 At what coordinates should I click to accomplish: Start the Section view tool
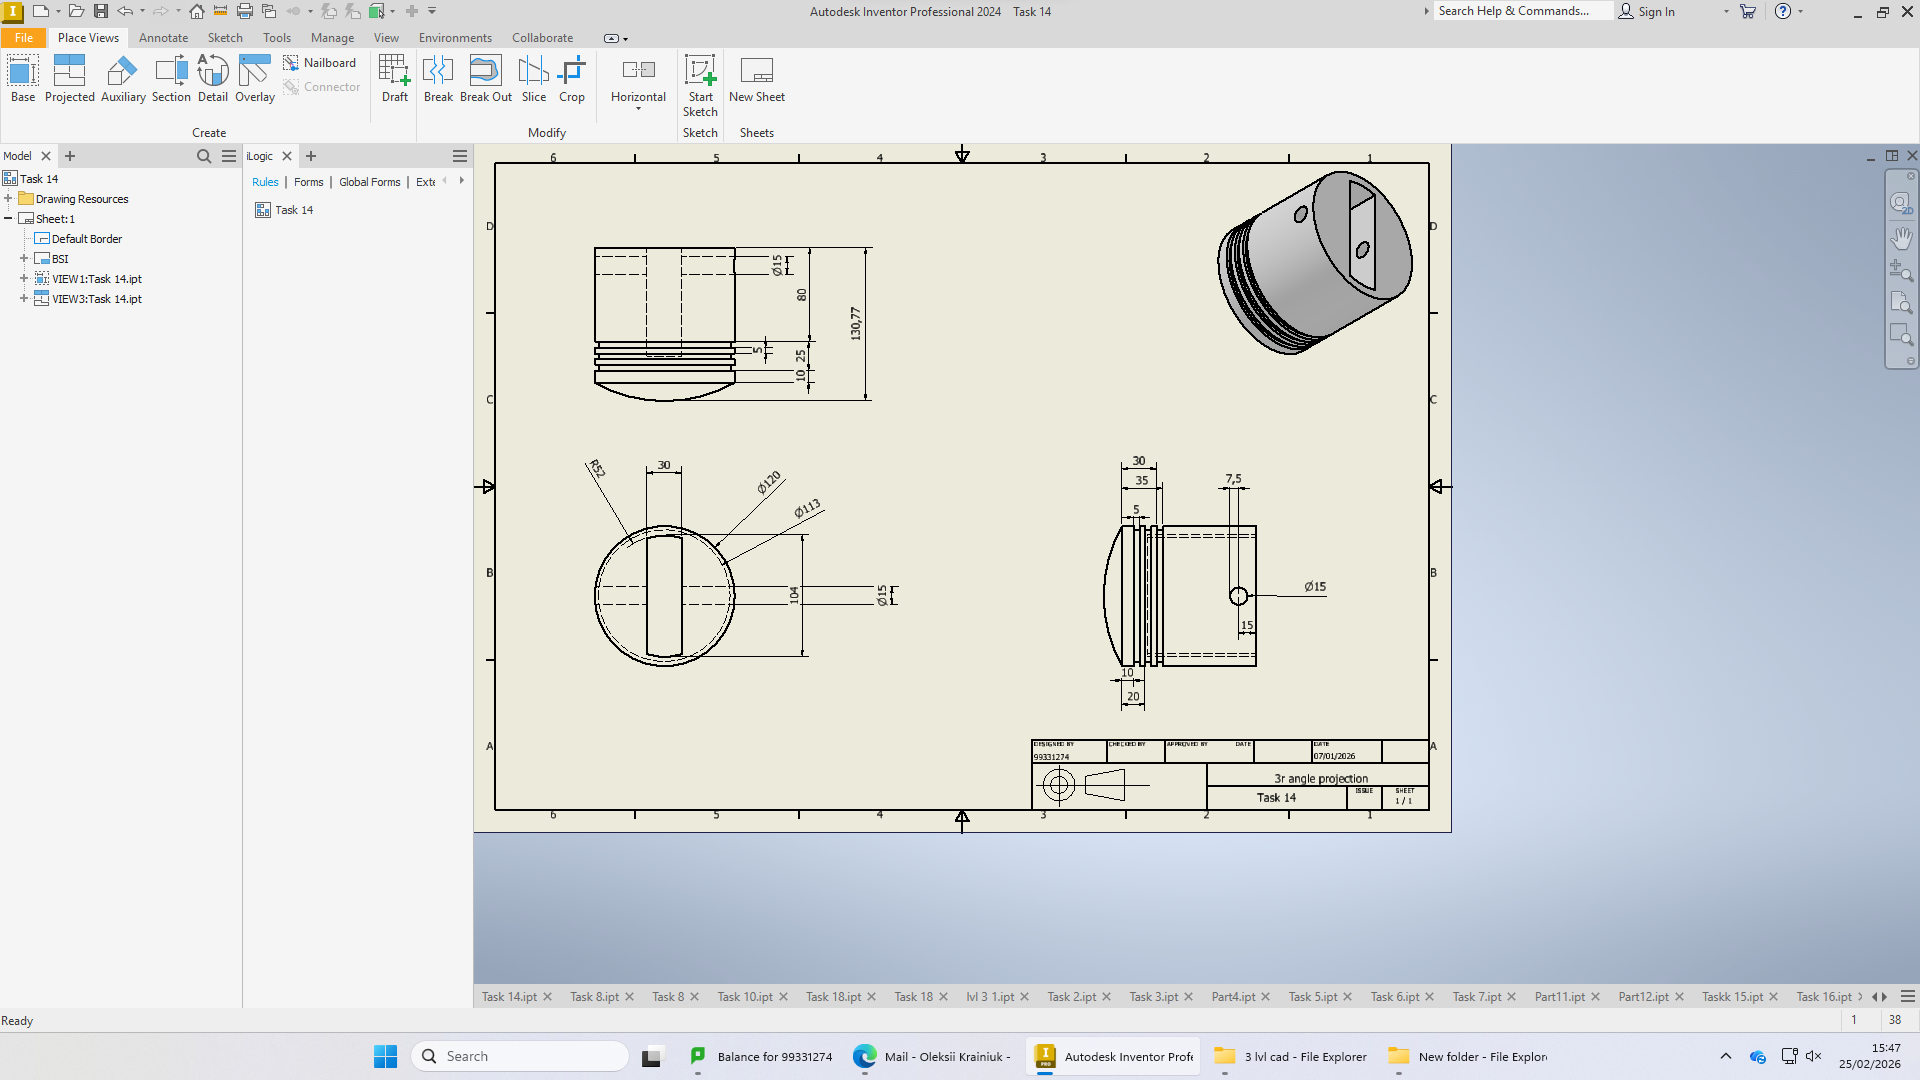click(x=171, y=79)
